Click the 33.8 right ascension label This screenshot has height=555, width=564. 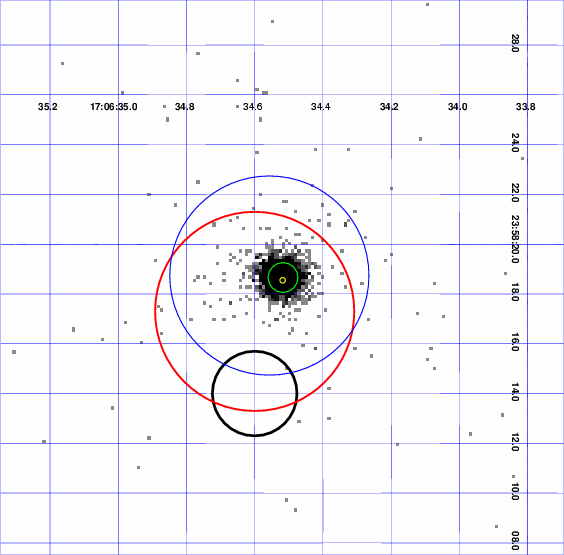pos(526,107)
